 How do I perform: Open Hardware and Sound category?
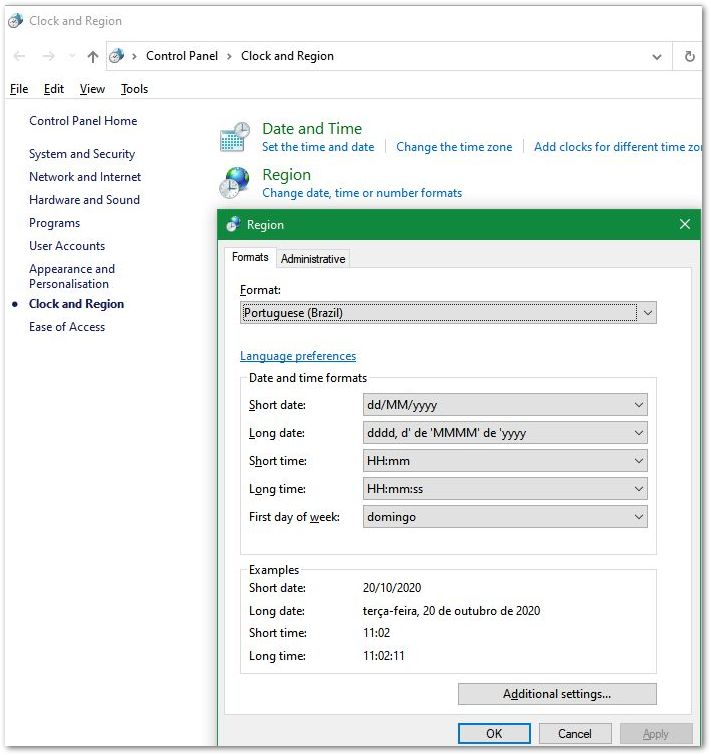click(x=84, y=200)
